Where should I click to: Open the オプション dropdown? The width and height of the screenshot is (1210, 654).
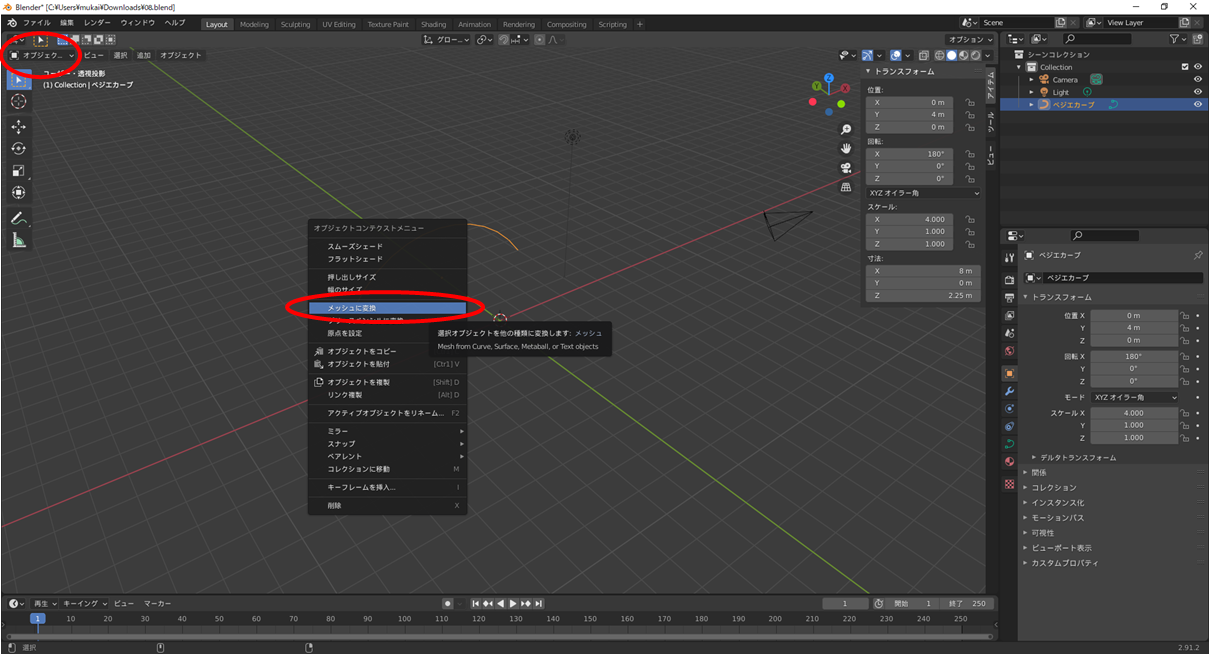970,39
